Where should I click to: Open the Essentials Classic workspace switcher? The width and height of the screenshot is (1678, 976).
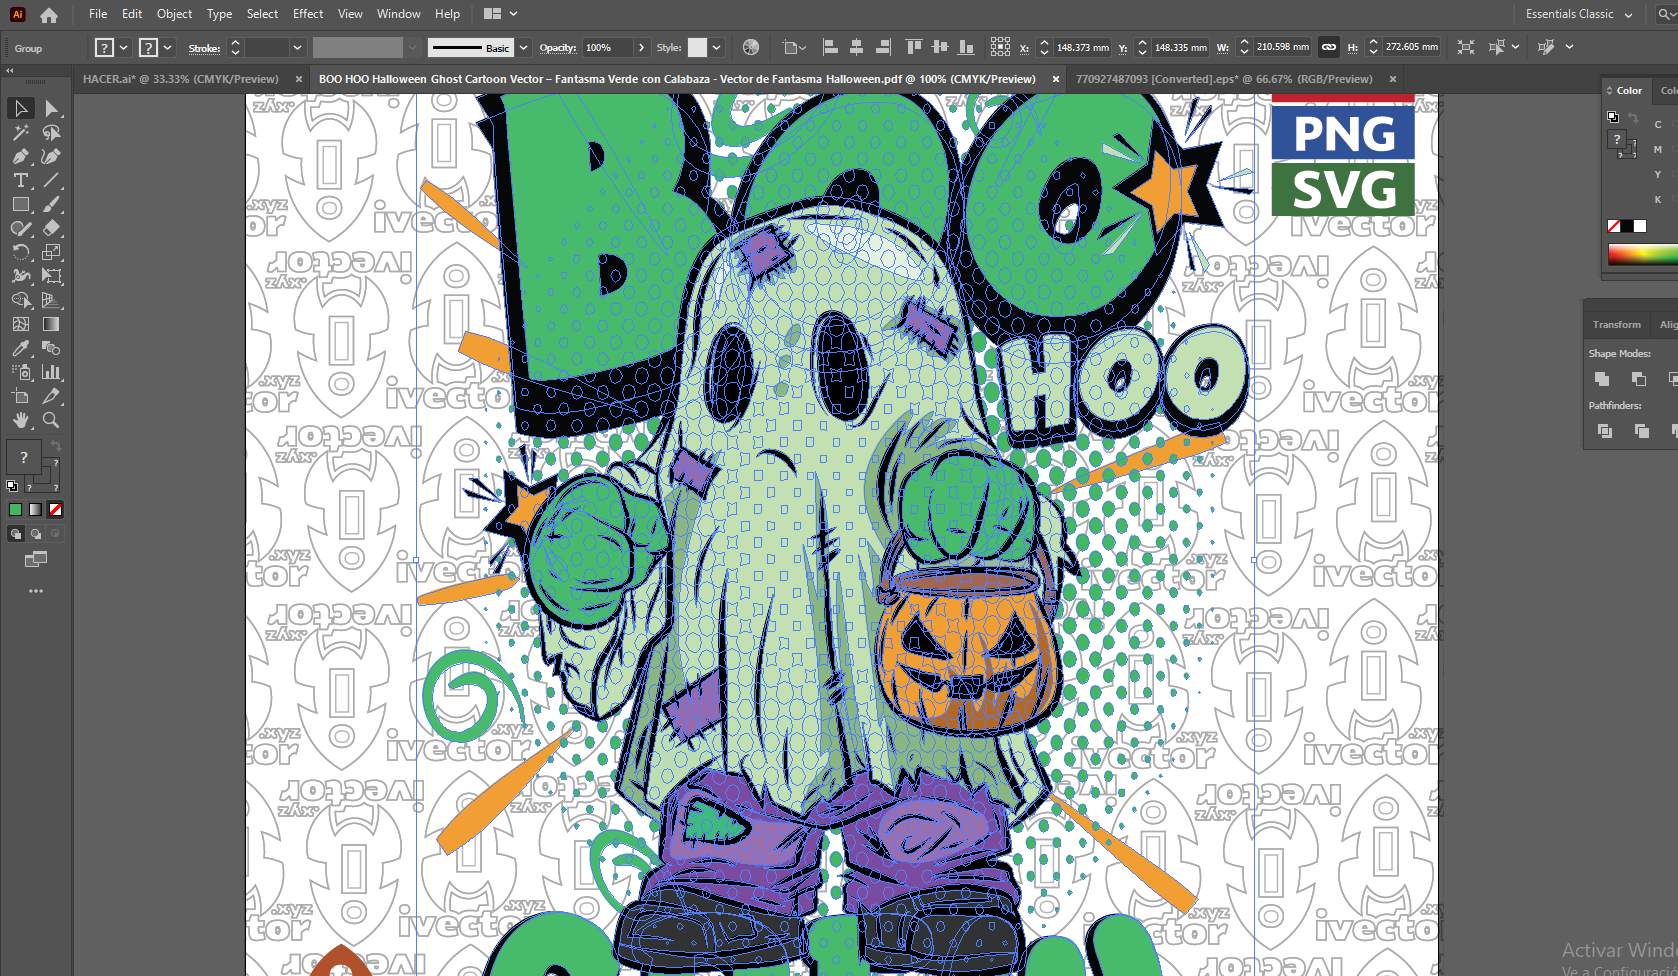pos(1579,14)
